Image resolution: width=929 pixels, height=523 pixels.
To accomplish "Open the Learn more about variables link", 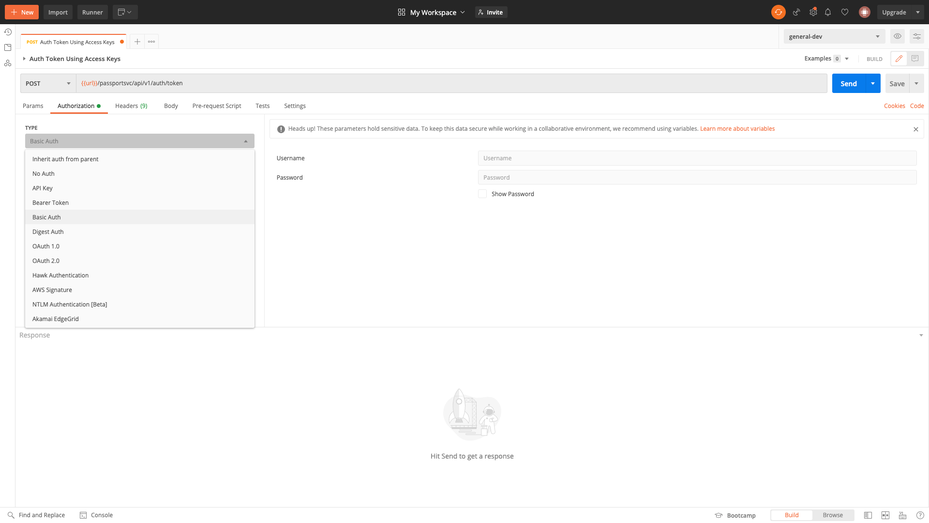I will tap(737, 129).
